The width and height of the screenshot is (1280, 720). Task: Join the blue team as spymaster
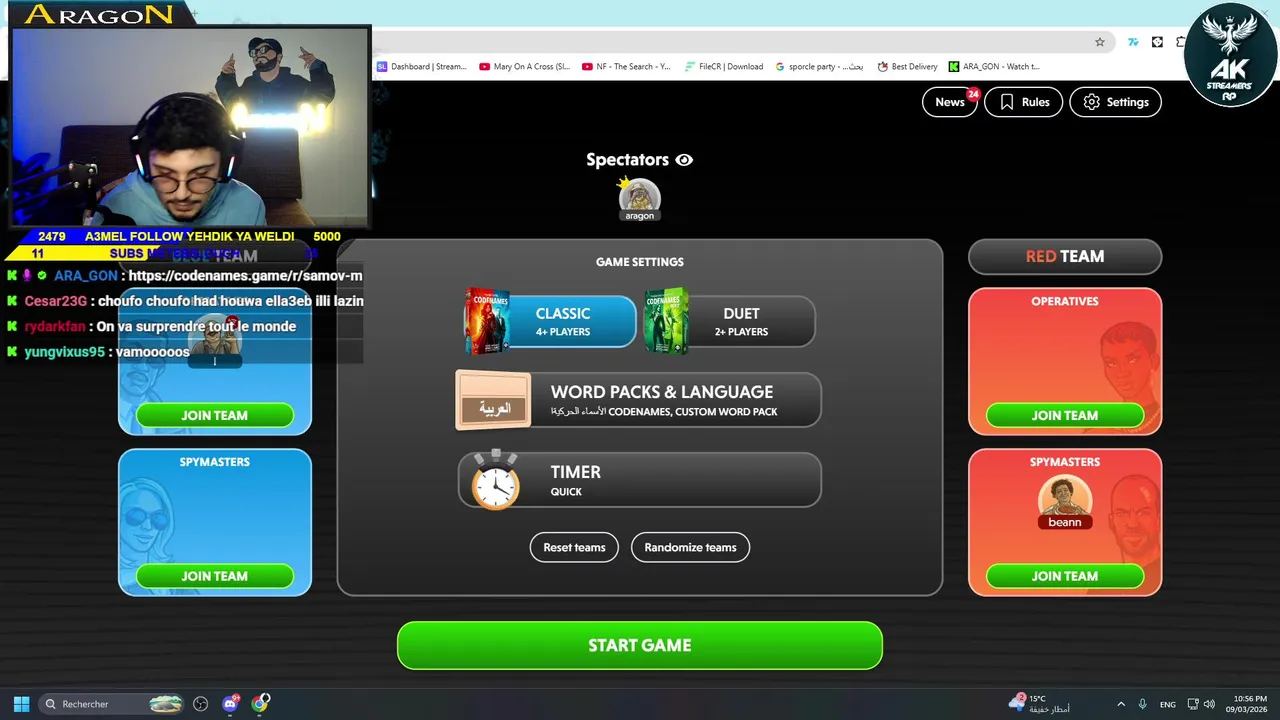(x=215, y=576)
